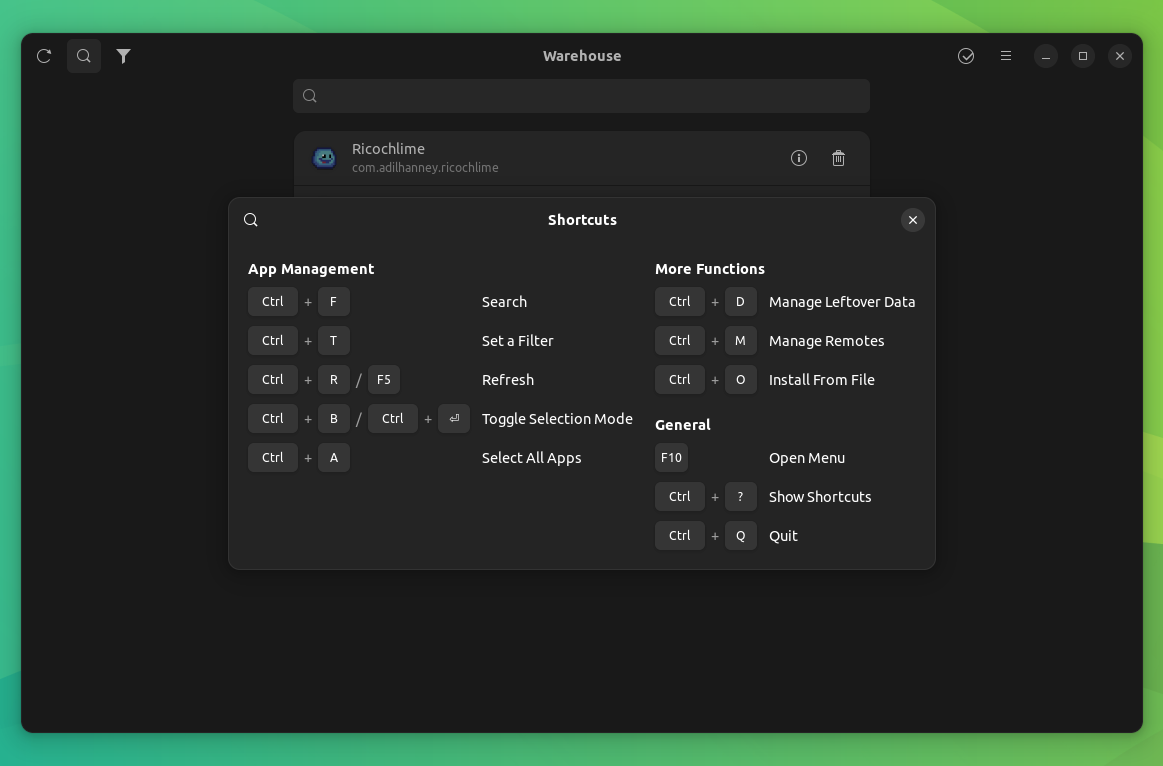Click the empty app search field
This screenshot has width=1163, height=766.
(581, 95)
